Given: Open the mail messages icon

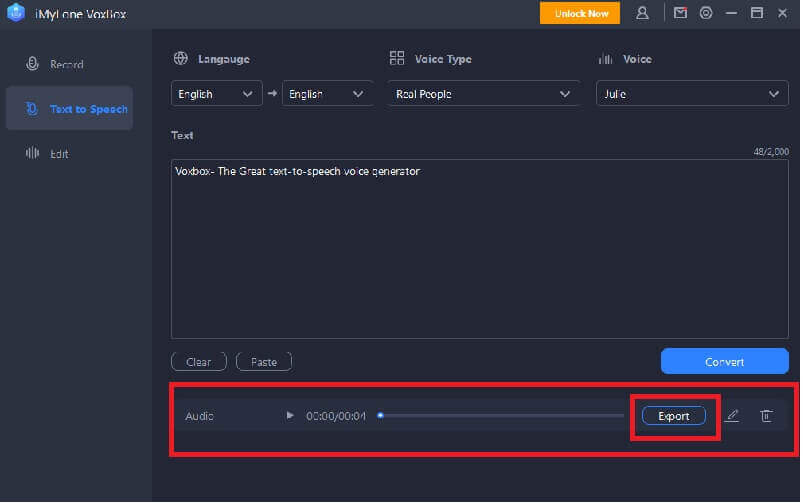Looking at the screenshot, I should [680, 13].
